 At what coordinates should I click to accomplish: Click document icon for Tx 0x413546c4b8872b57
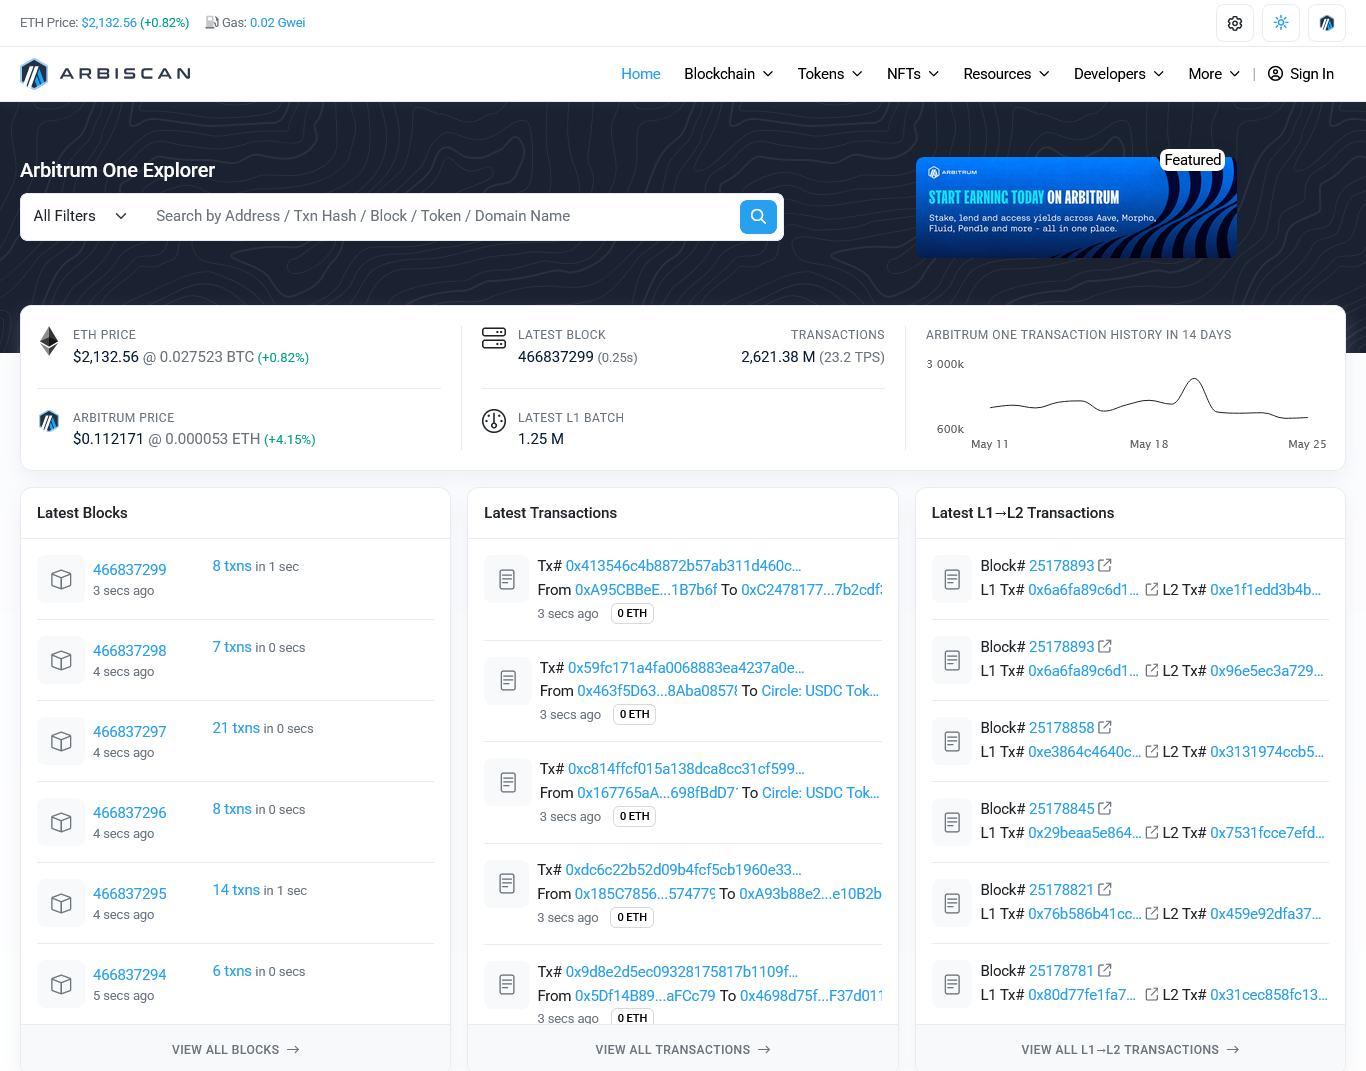pyautogui.click(x=507, y=579)
